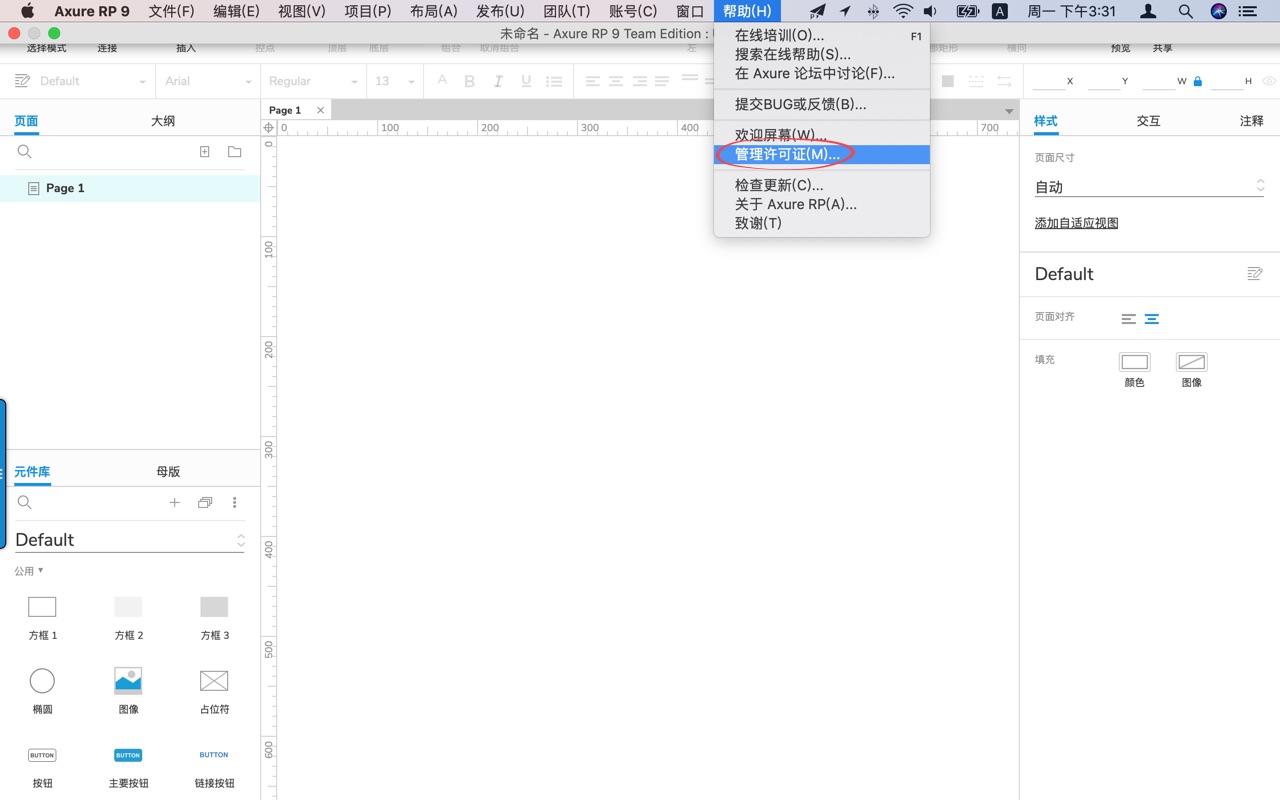
Task: Collapse the 公用 widget category
Action: (29, 571)
